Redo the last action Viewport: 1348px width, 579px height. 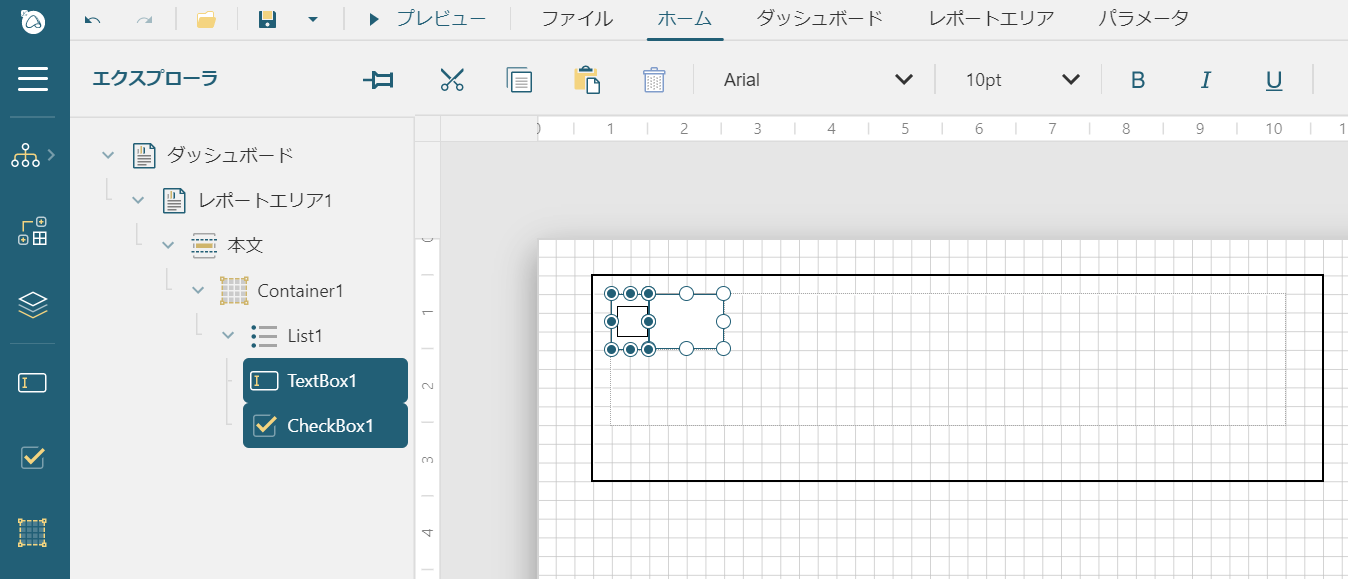point(145,19)
